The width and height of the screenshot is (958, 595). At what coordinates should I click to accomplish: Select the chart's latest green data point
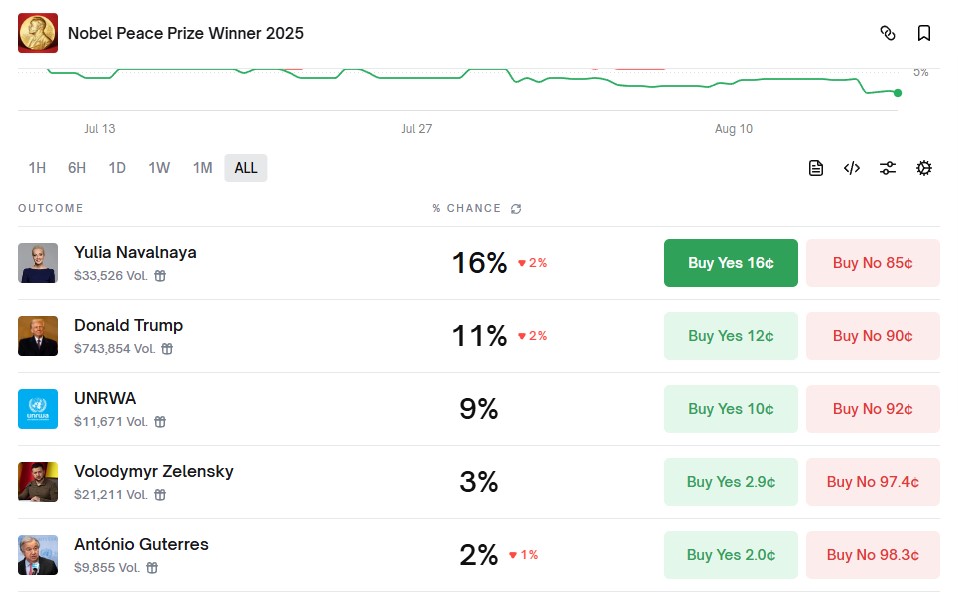coord(898,93)
